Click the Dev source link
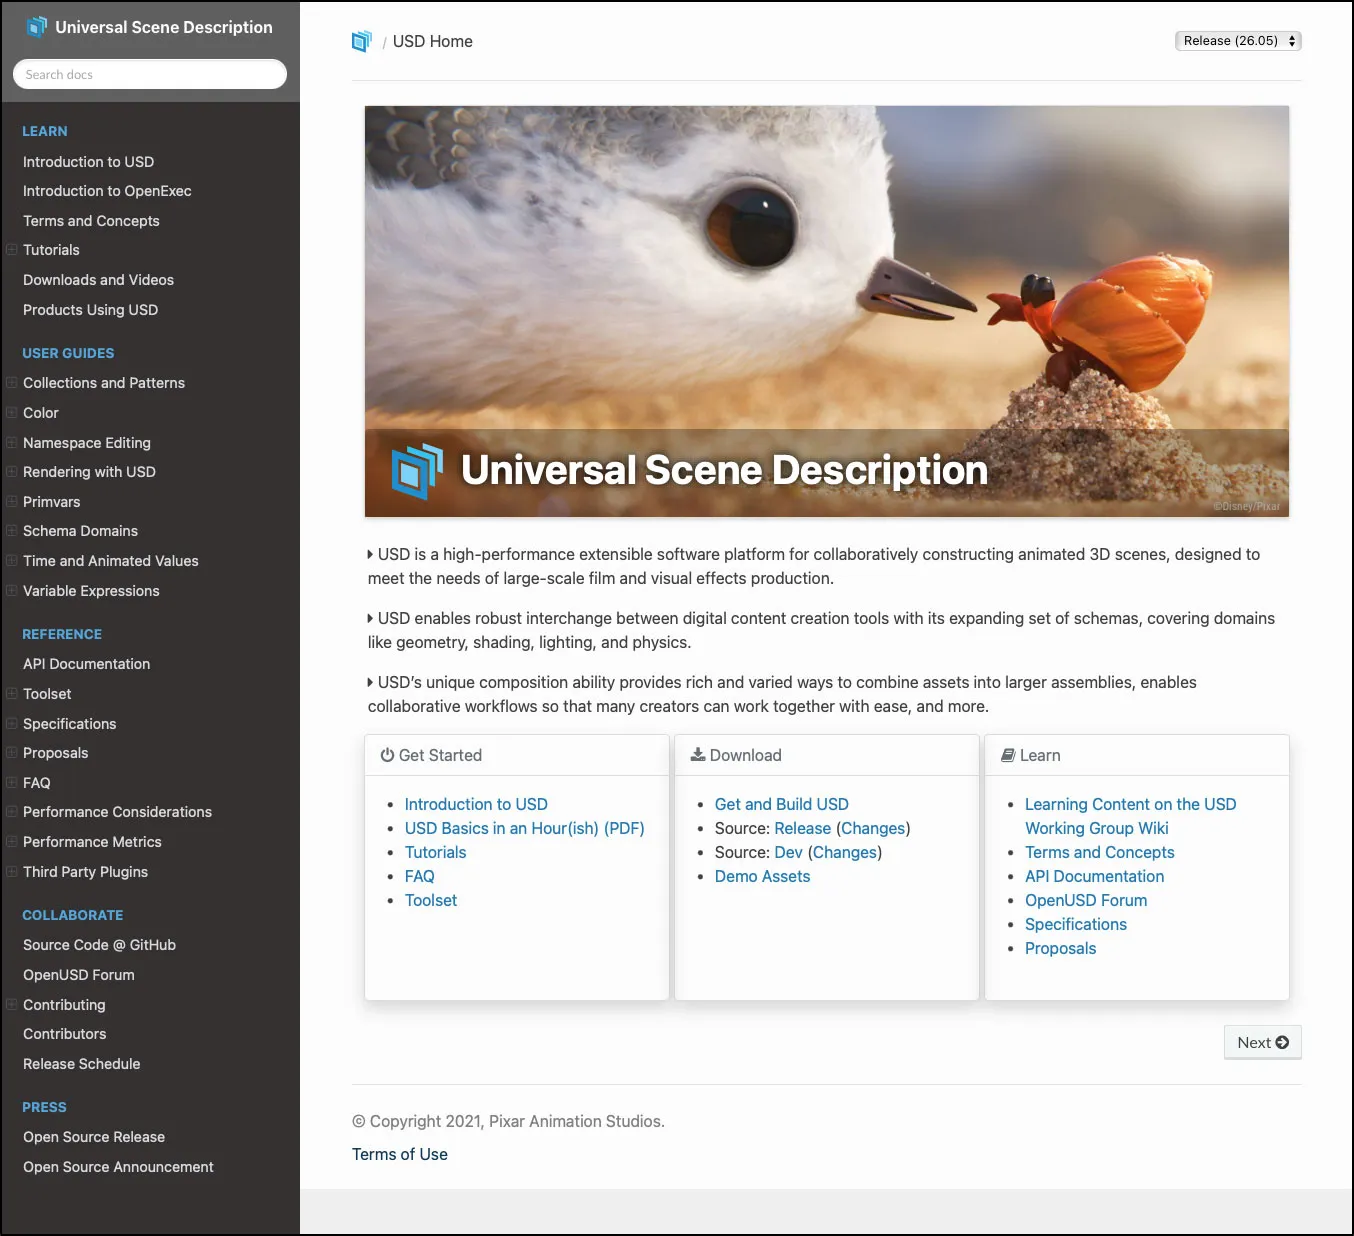The image size is (1354, 1236). 788,852
